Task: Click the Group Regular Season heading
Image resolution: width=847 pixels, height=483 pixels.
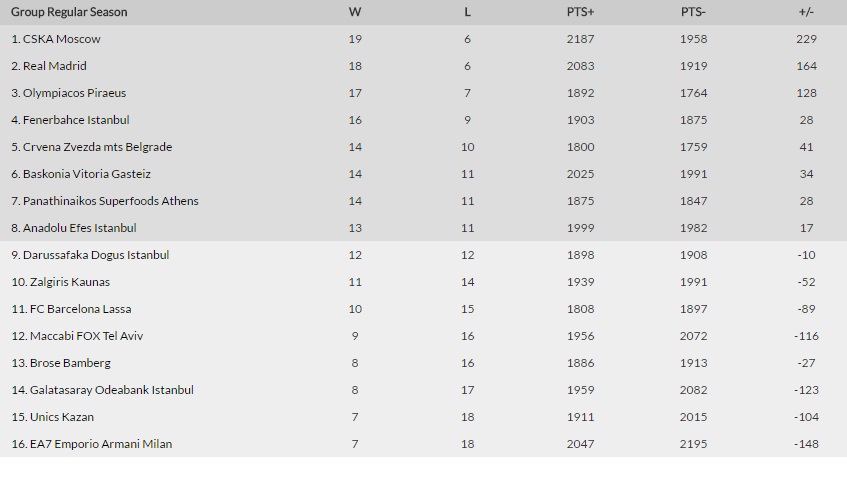Action: [69, 12]
